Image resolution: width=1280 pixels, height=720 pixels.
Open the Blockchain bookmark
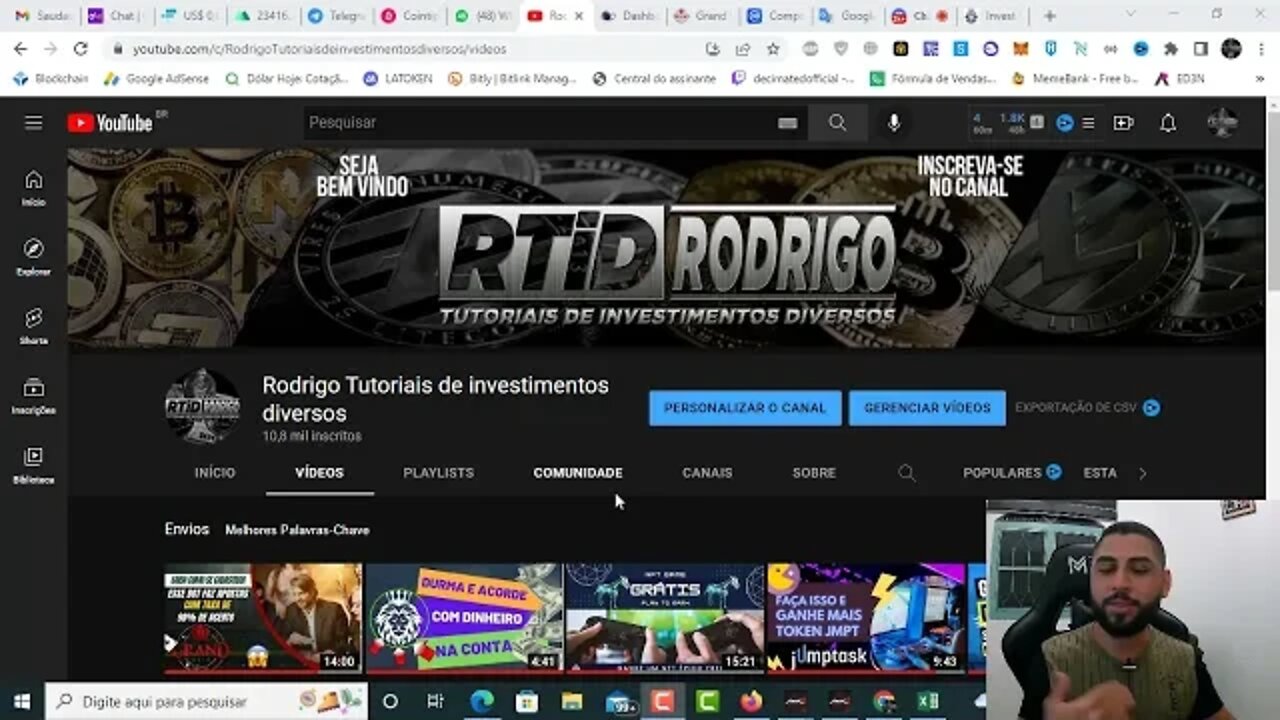[51, 78]
